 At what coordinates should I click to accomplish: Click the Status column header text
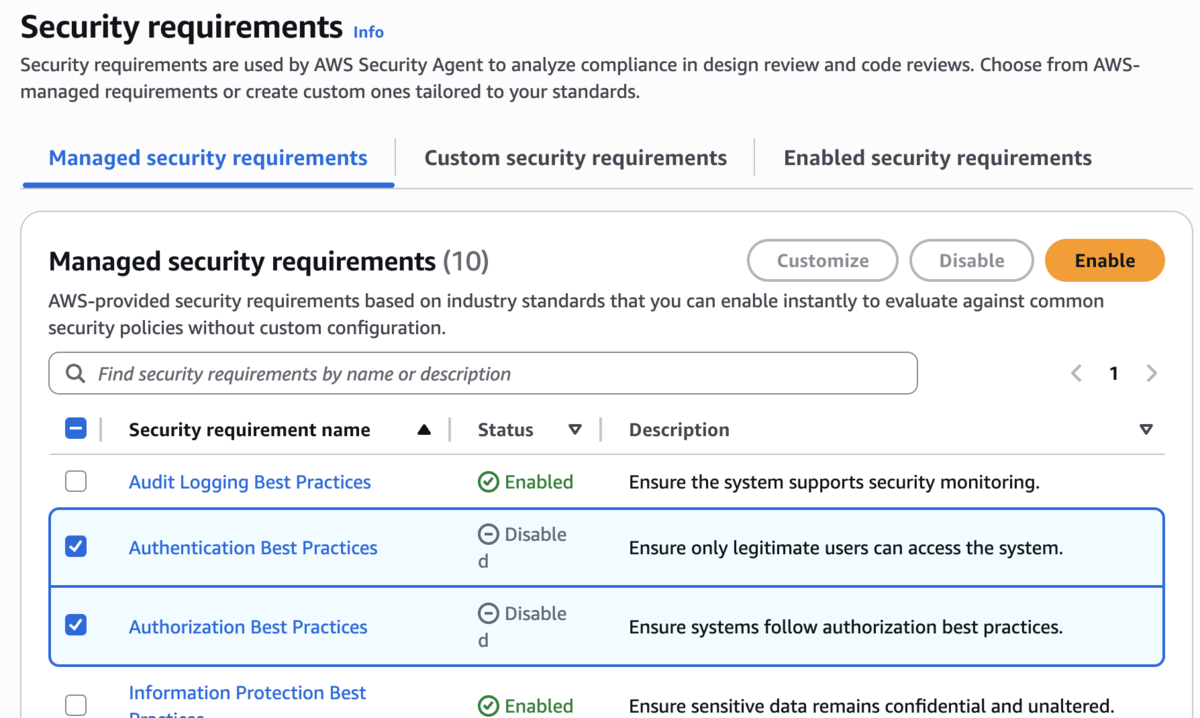(505, 430)
